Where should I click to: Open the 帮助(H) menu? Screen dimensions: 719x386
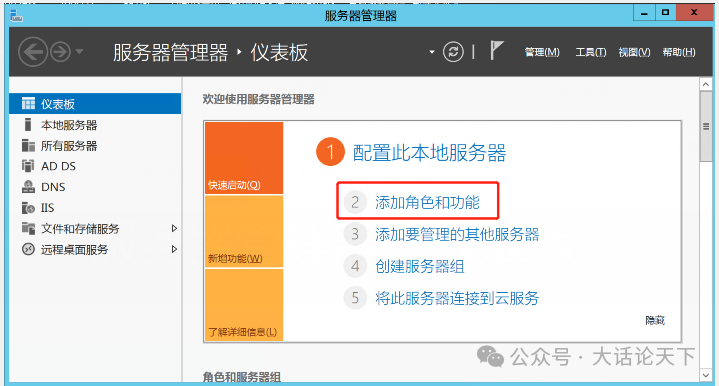(x=679, y=52)
